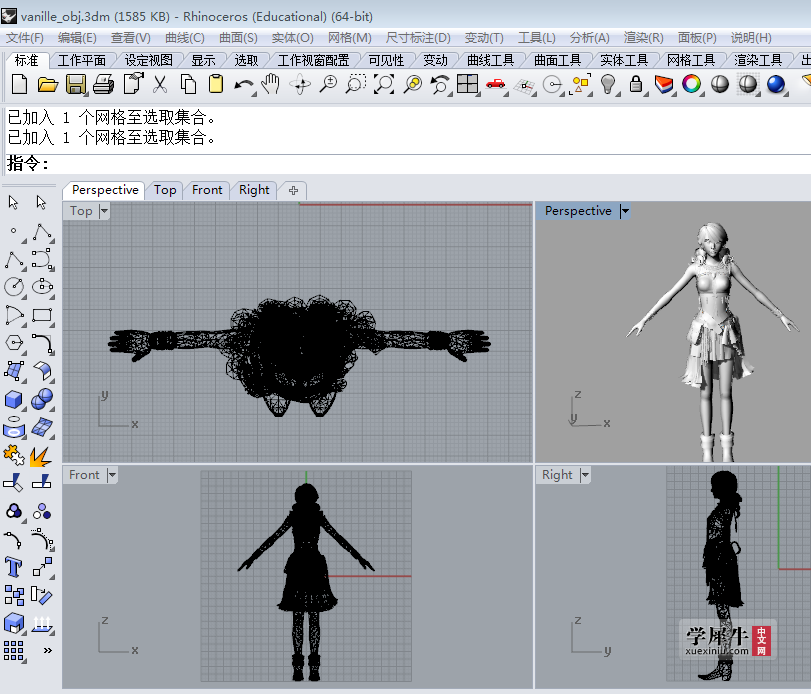Click the Explode icon
The height and width of the screenshot is (694, 811).
pyautogui.click(x=41, y=457)
